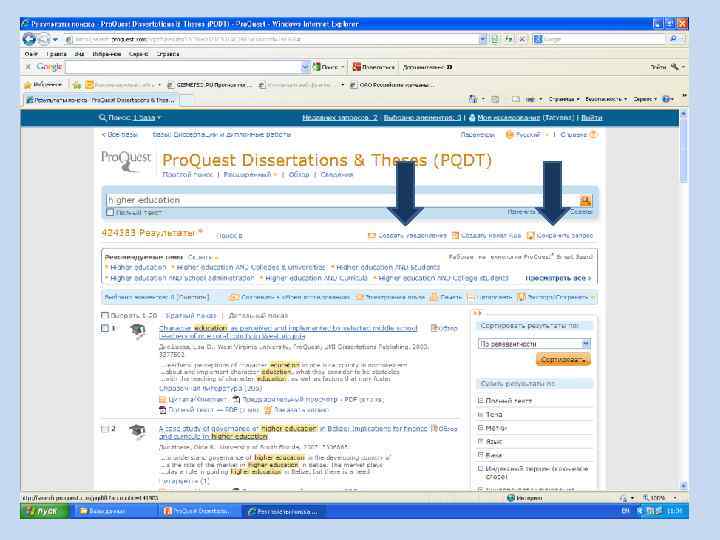Click the Favorites star icon
Viewport: 720px width, 540px height.
[28, 85]
